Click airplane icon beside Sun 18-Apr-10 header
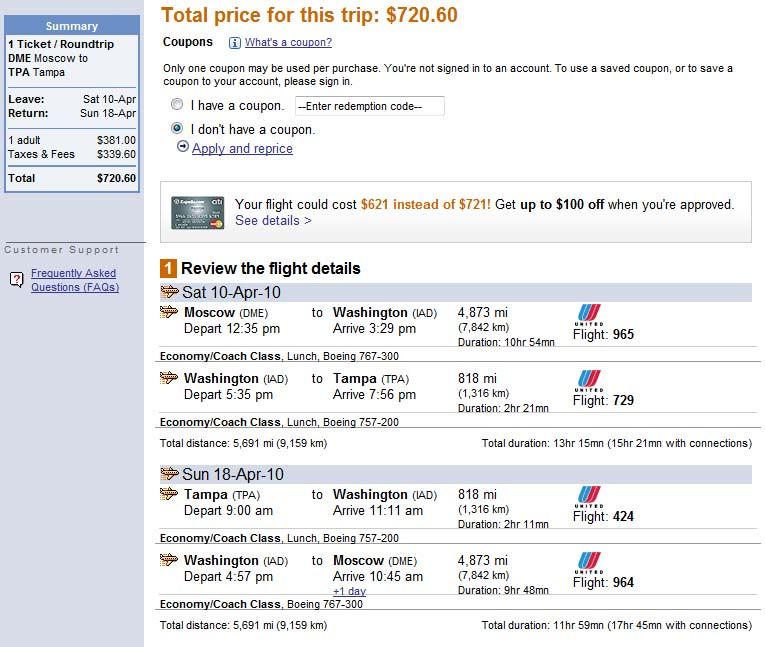 [x=169, y=473]
